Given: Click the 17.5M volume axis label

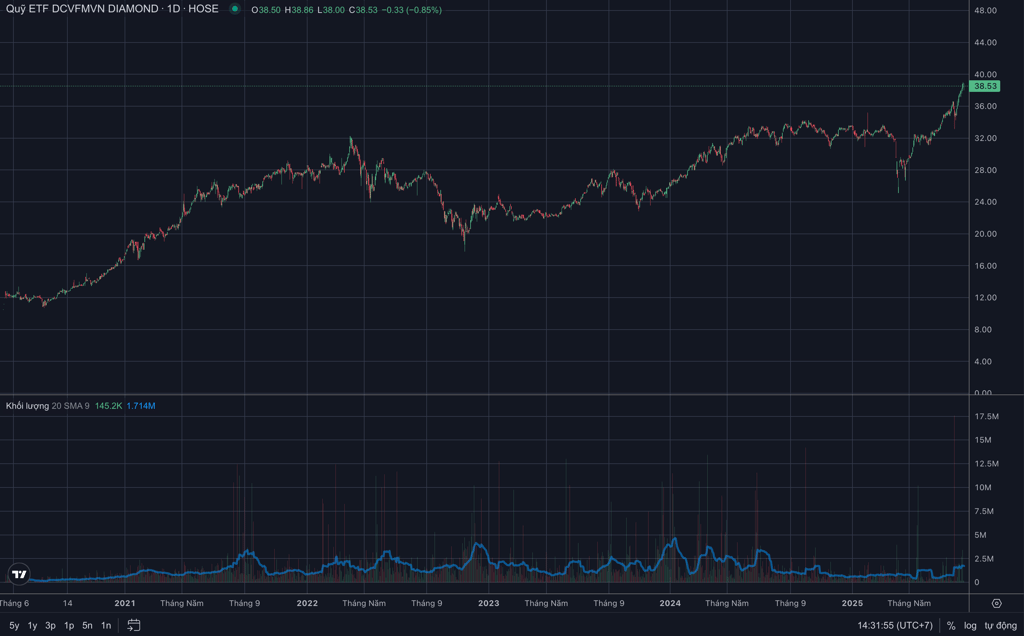Looking at the screenshot, I should click(x=986, y=417).
